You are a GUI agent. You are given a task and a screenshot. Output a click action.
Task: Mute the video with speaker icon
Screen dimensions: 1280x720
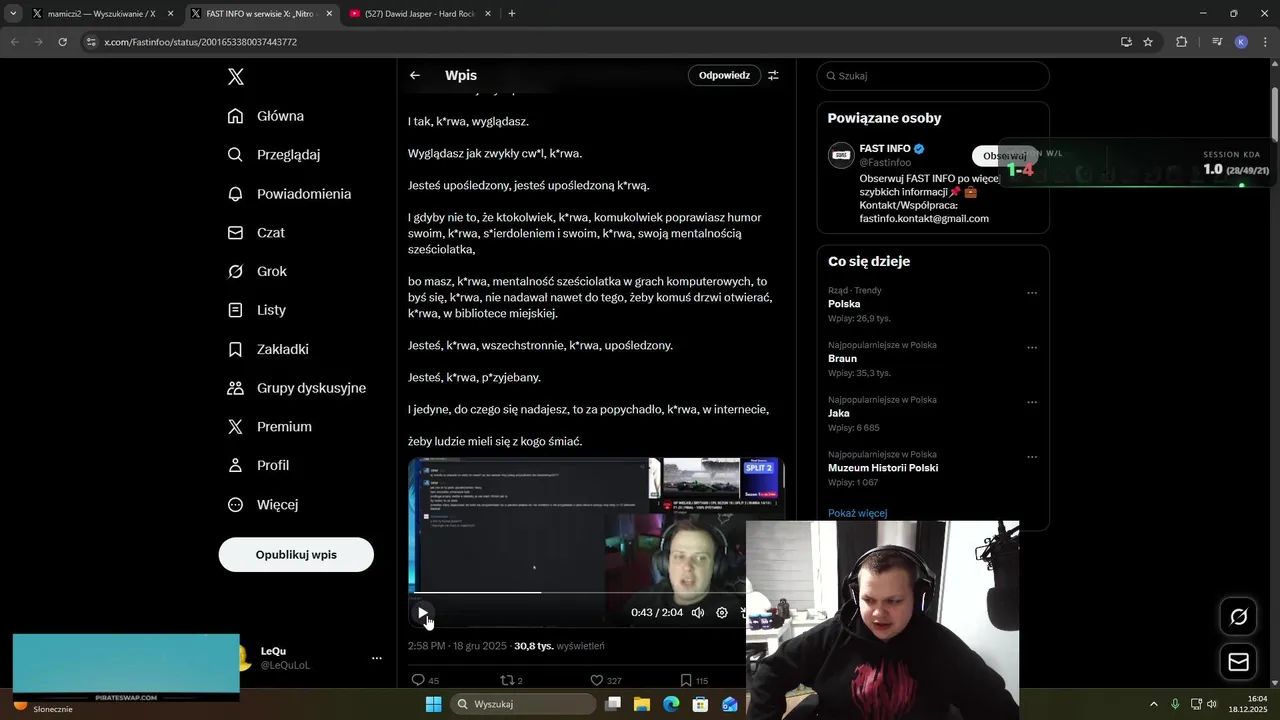[698, 613]
